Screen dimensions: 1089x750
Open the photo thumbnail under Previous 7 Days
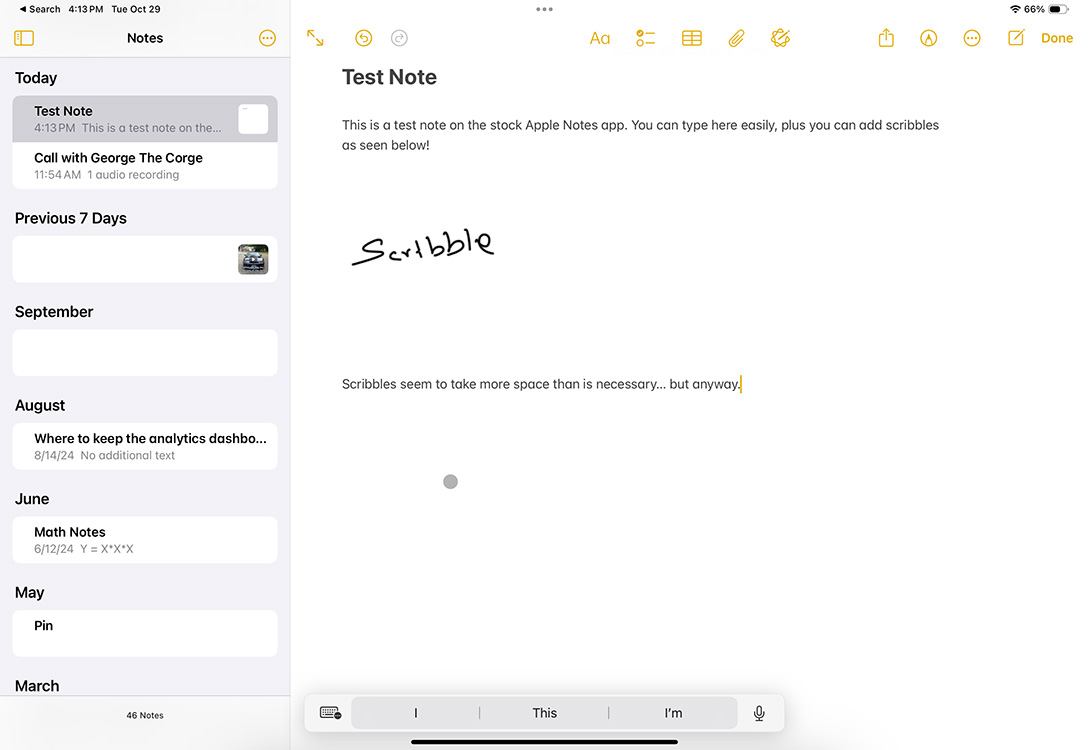253,258
